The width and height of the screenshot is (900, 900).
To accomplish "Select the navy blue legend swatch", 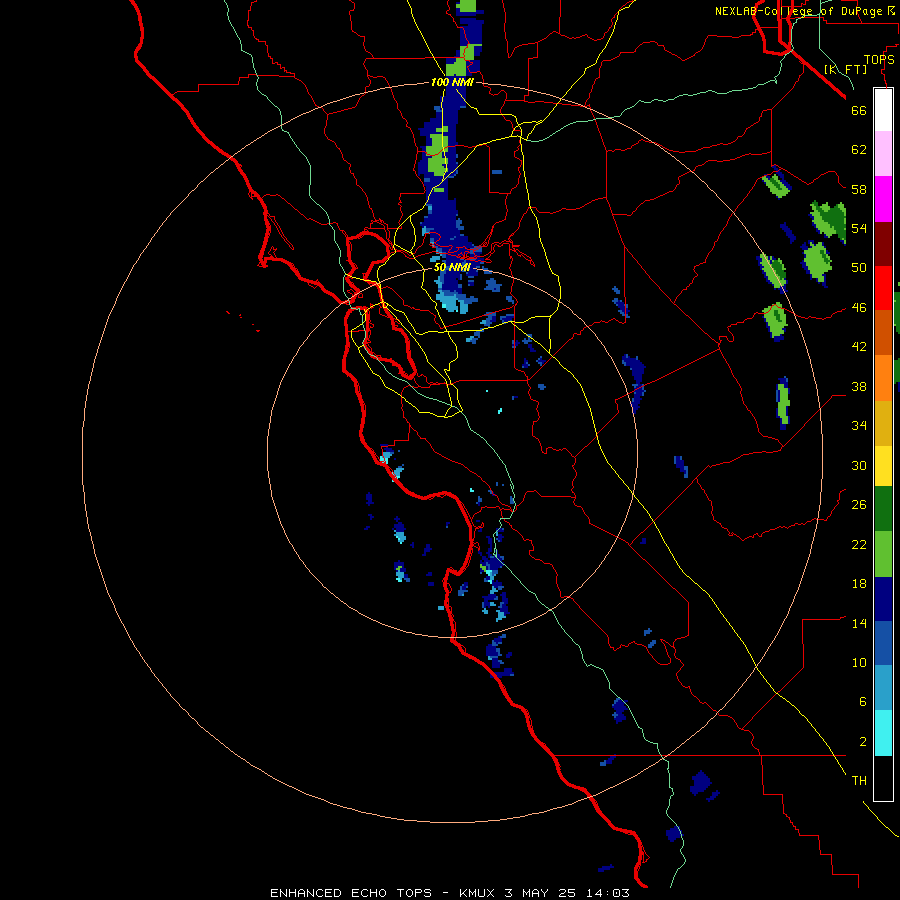I will 883,599.
